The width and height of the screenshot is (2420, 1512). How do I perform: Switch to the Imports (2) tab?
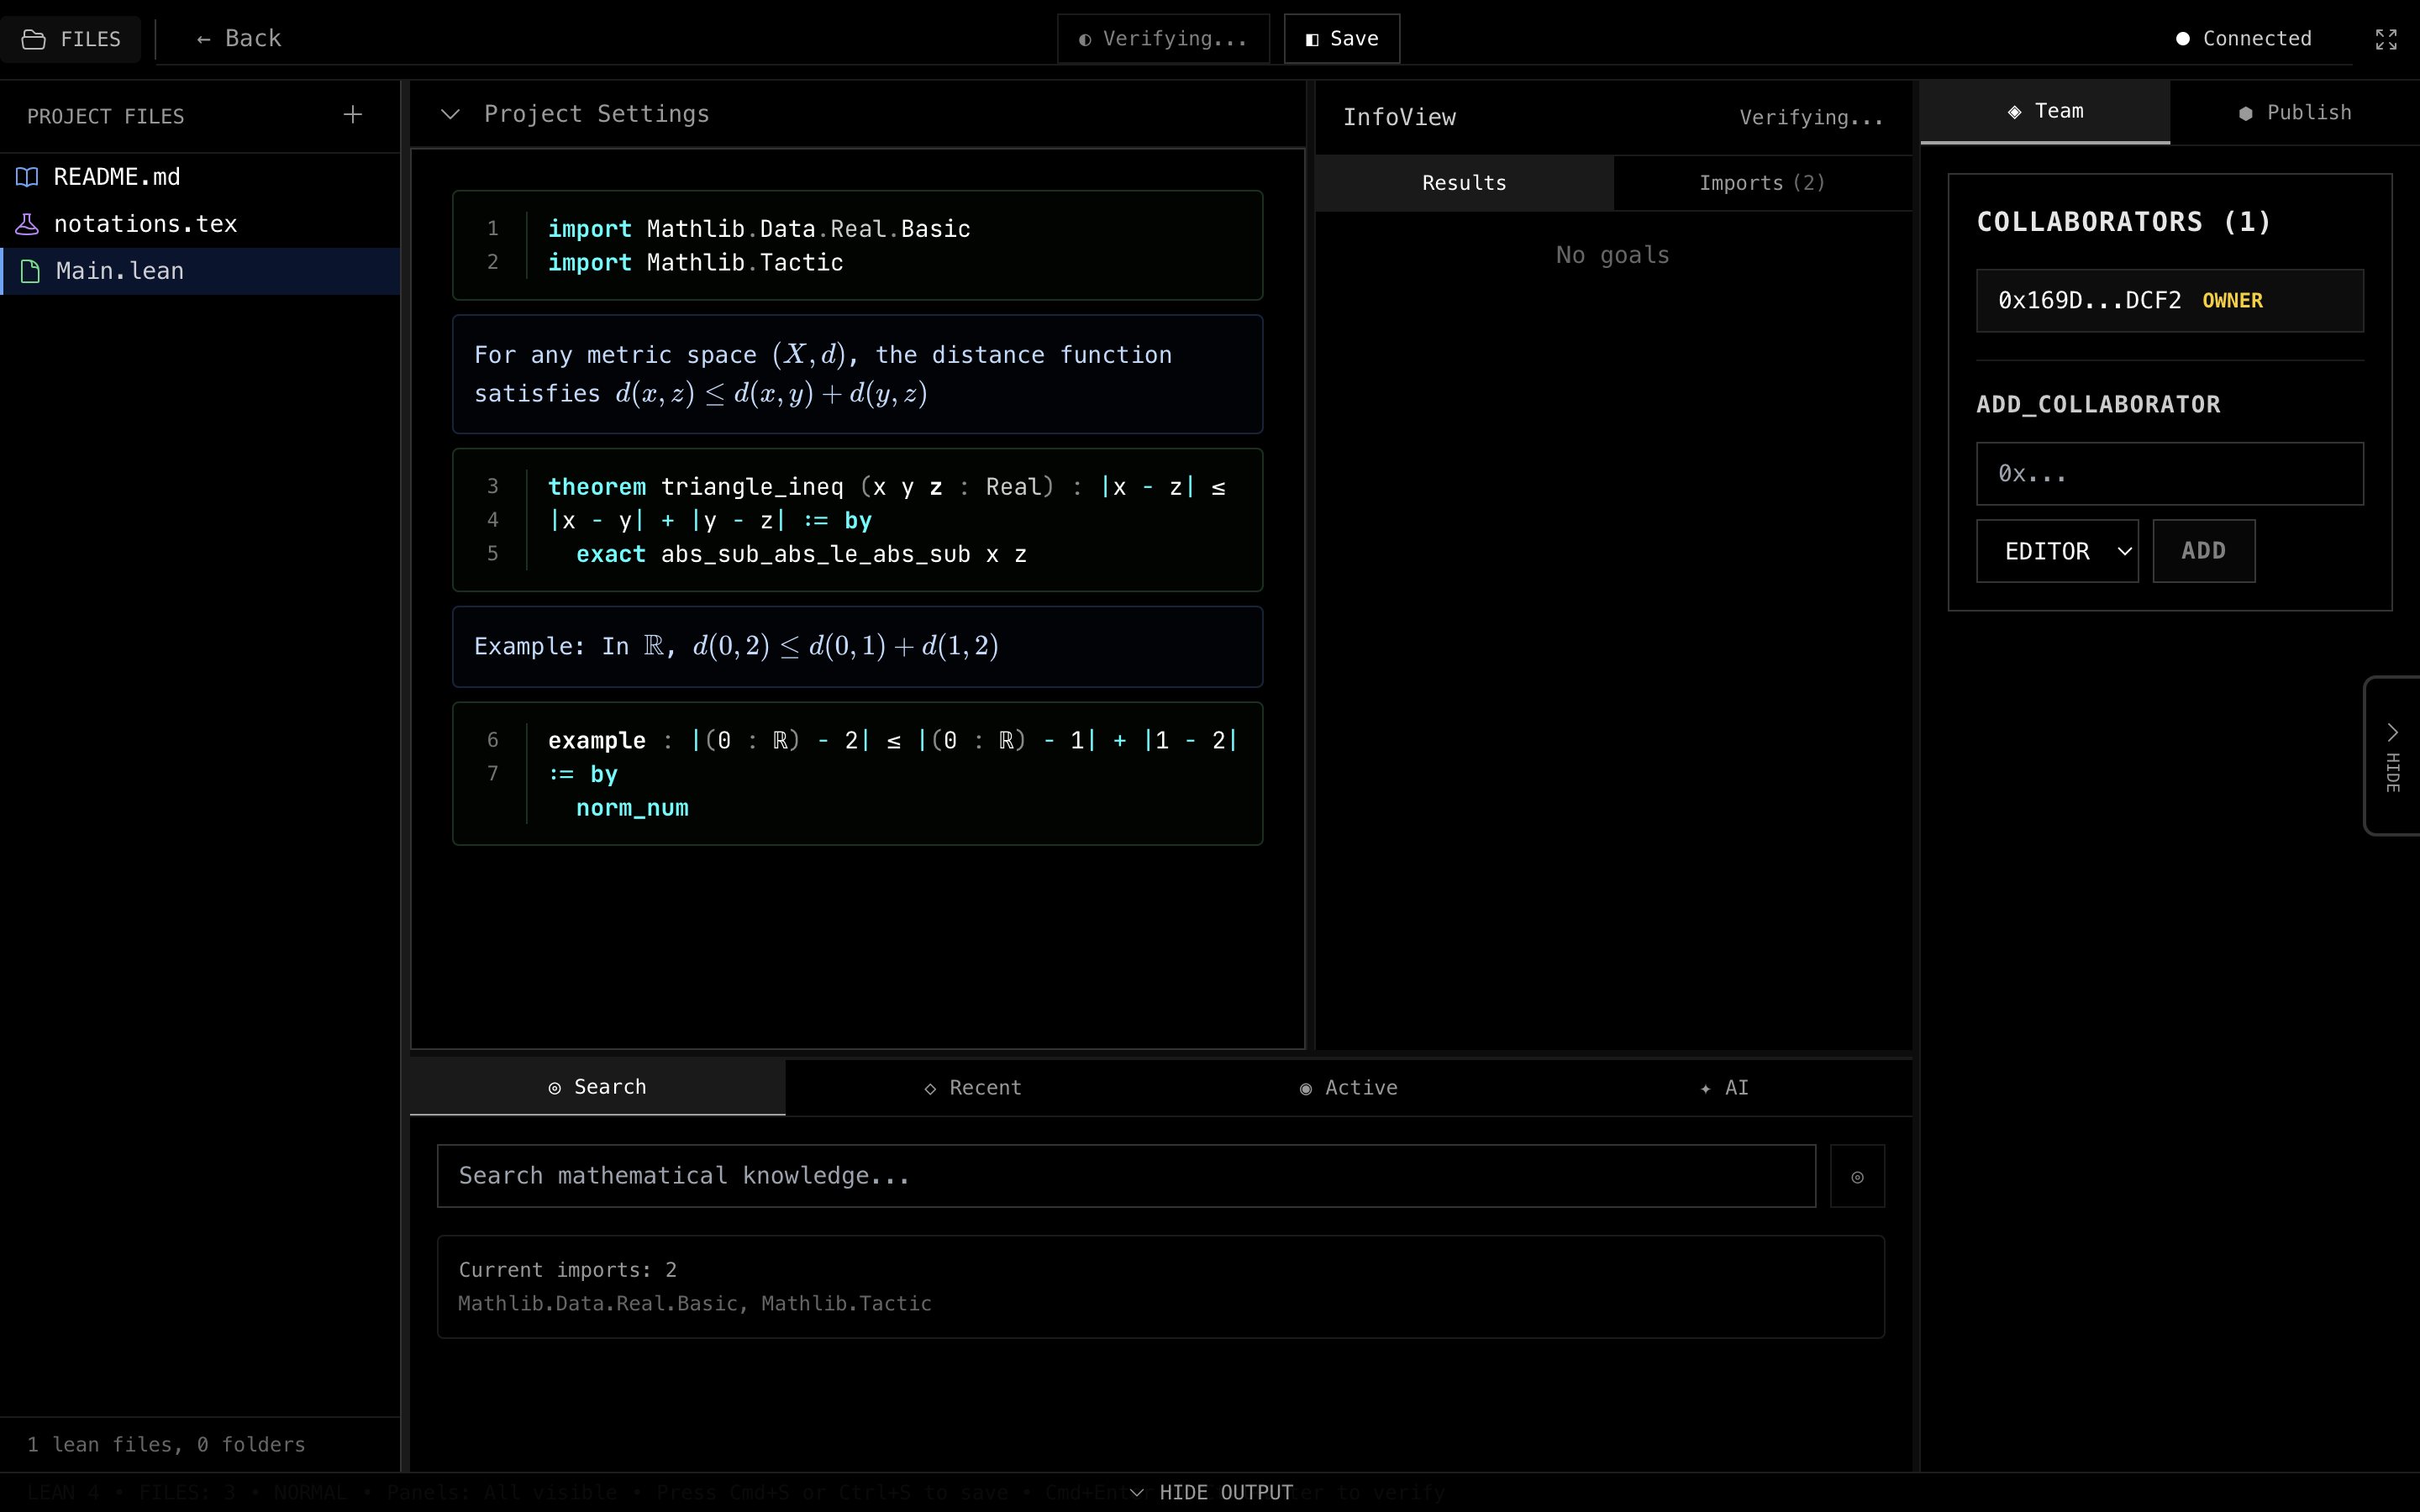click(1761, 183)
